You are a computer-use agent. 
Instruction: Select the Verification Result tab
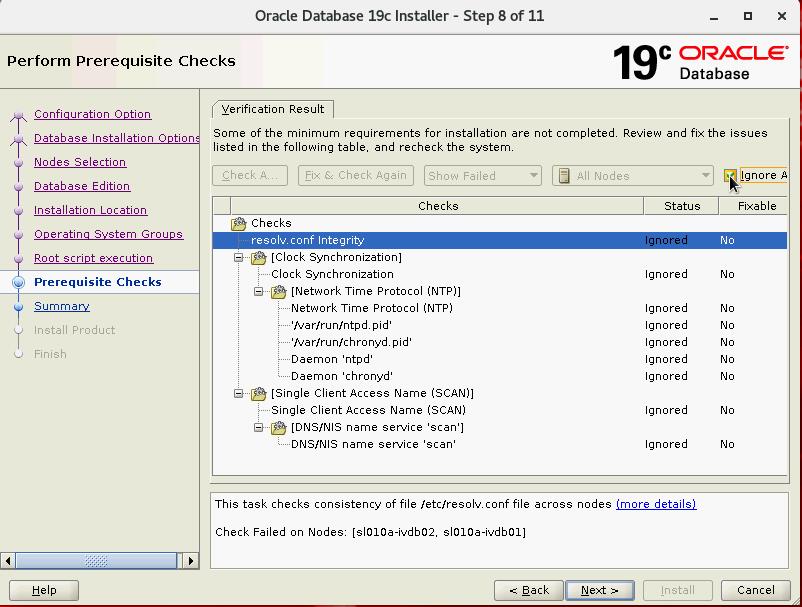[273, 109]
